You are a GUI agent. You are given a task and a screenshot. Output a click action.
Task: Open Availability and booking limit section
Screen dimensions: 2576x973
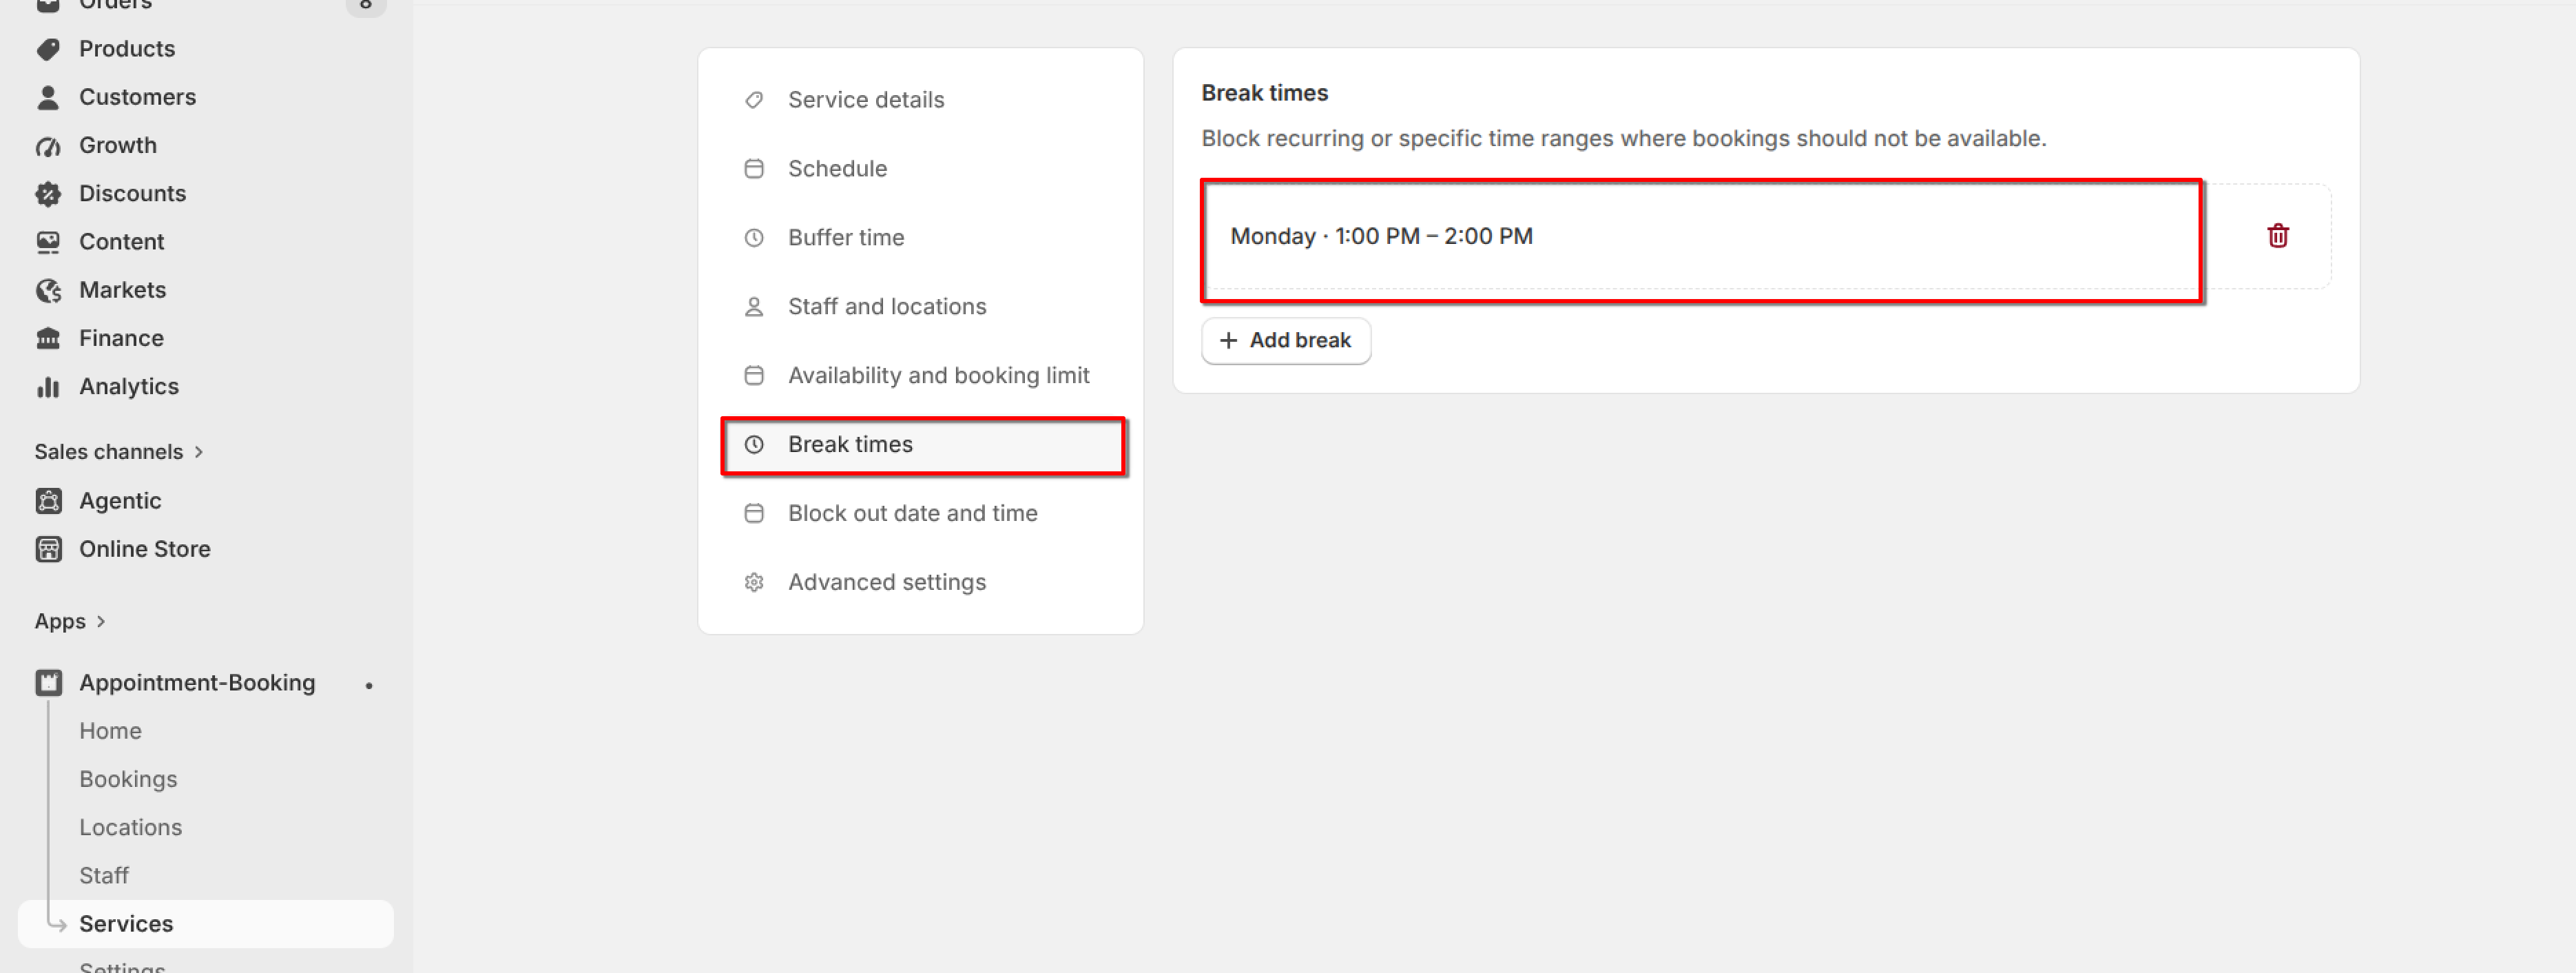tap(922, 375)
